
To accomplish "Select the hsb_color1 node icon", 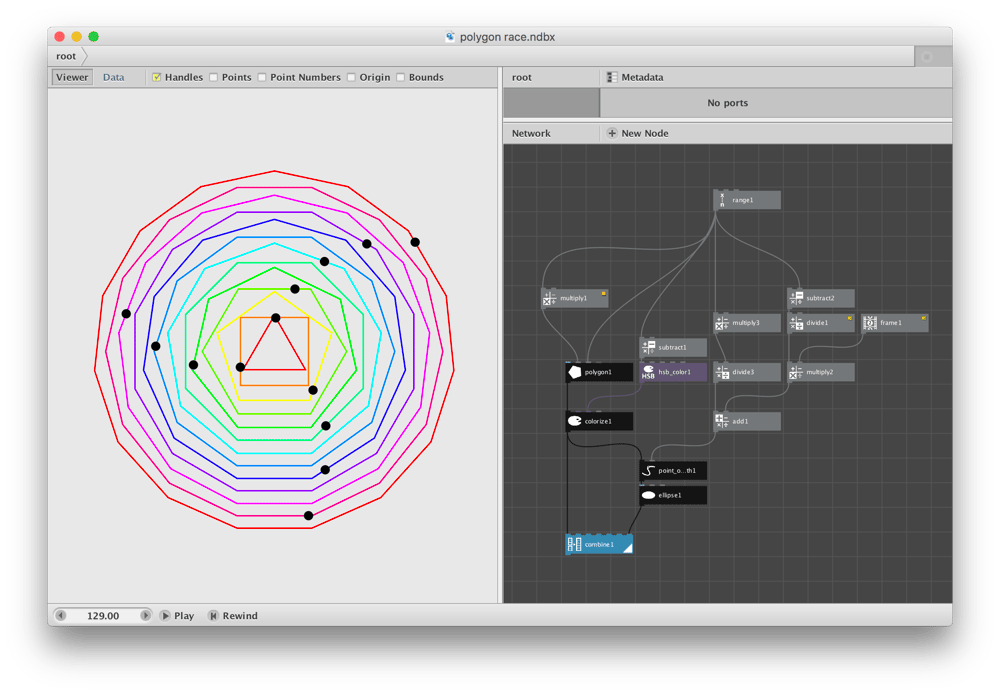I will point(648,372).
